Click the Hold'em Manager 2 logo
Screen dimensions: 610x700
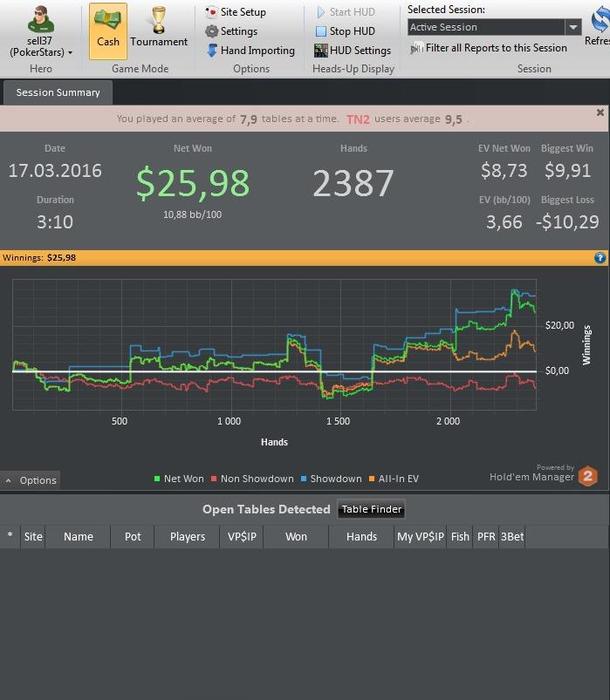click(x=588, y=476)
